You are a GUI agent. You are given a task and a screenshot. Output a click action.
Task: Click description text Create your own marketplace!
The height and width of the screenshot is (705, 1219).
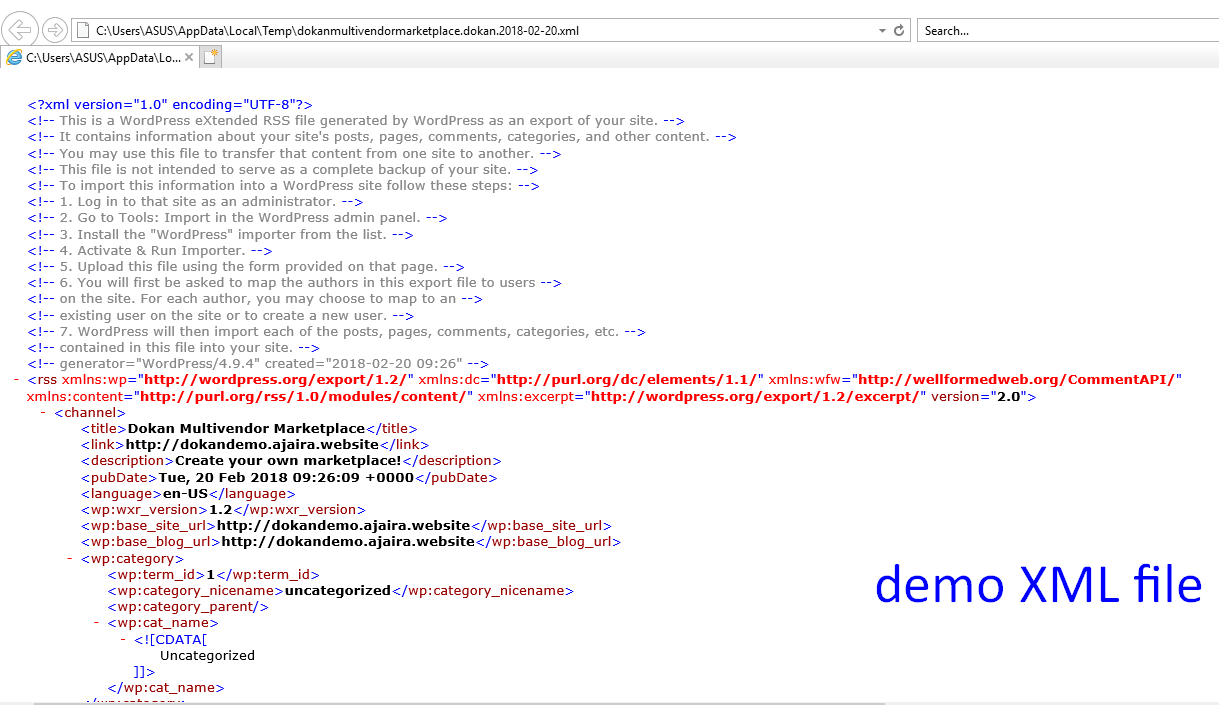point(288,461)
